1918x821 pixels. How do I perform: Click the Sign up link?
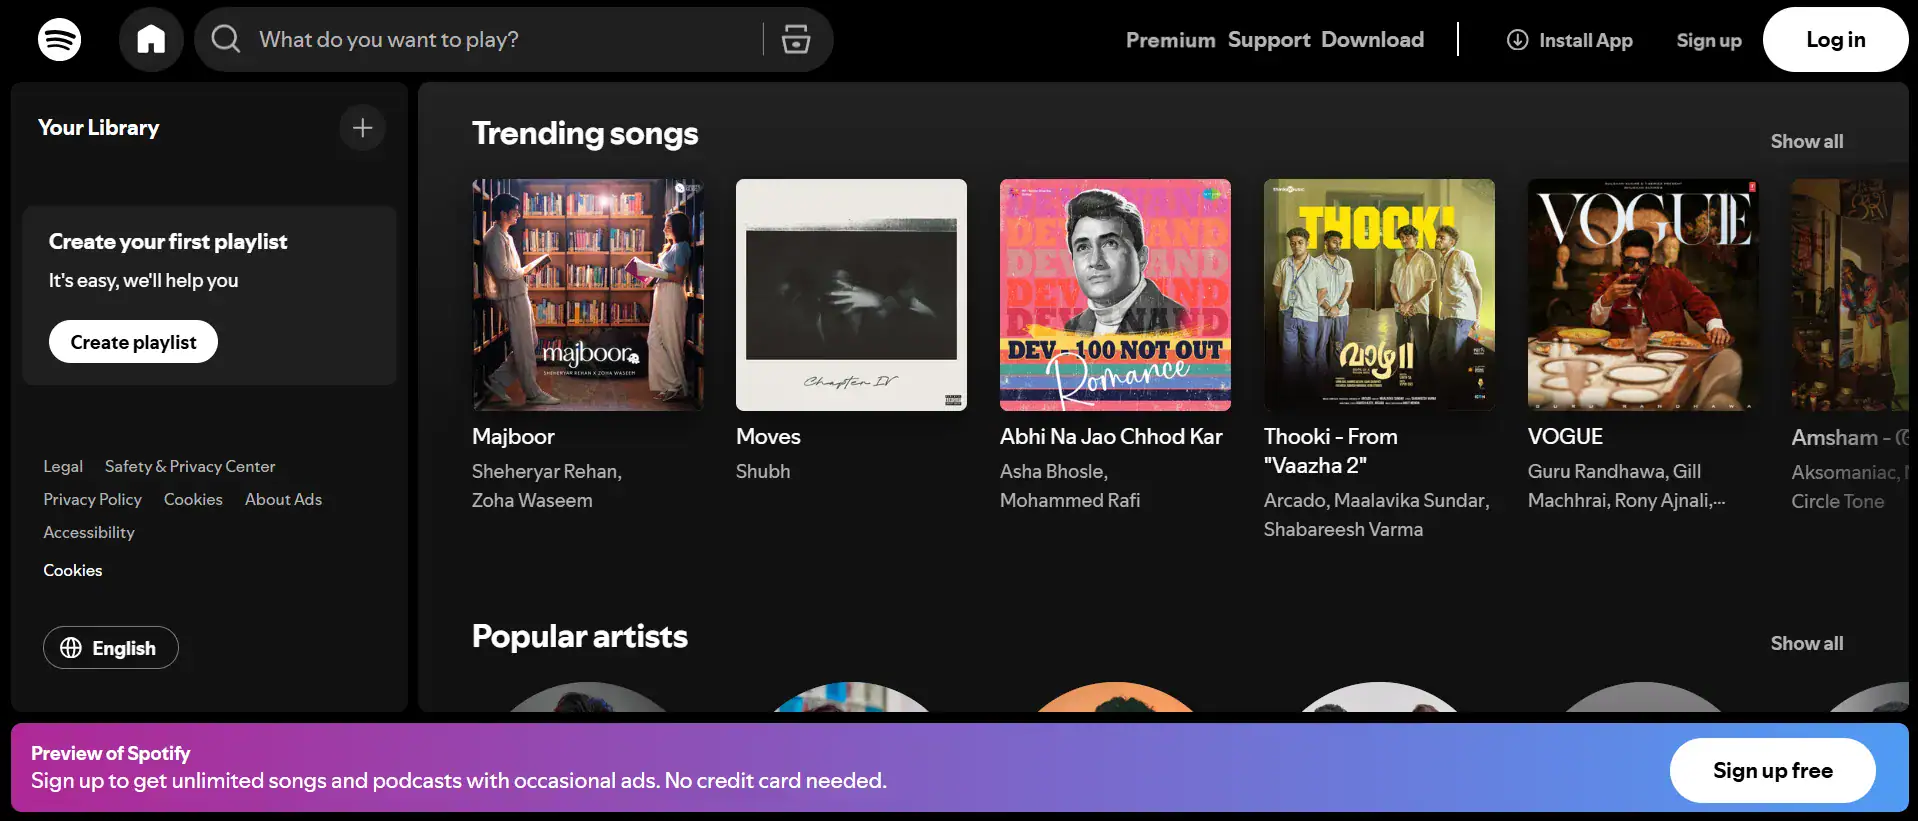pos(1709,40)
